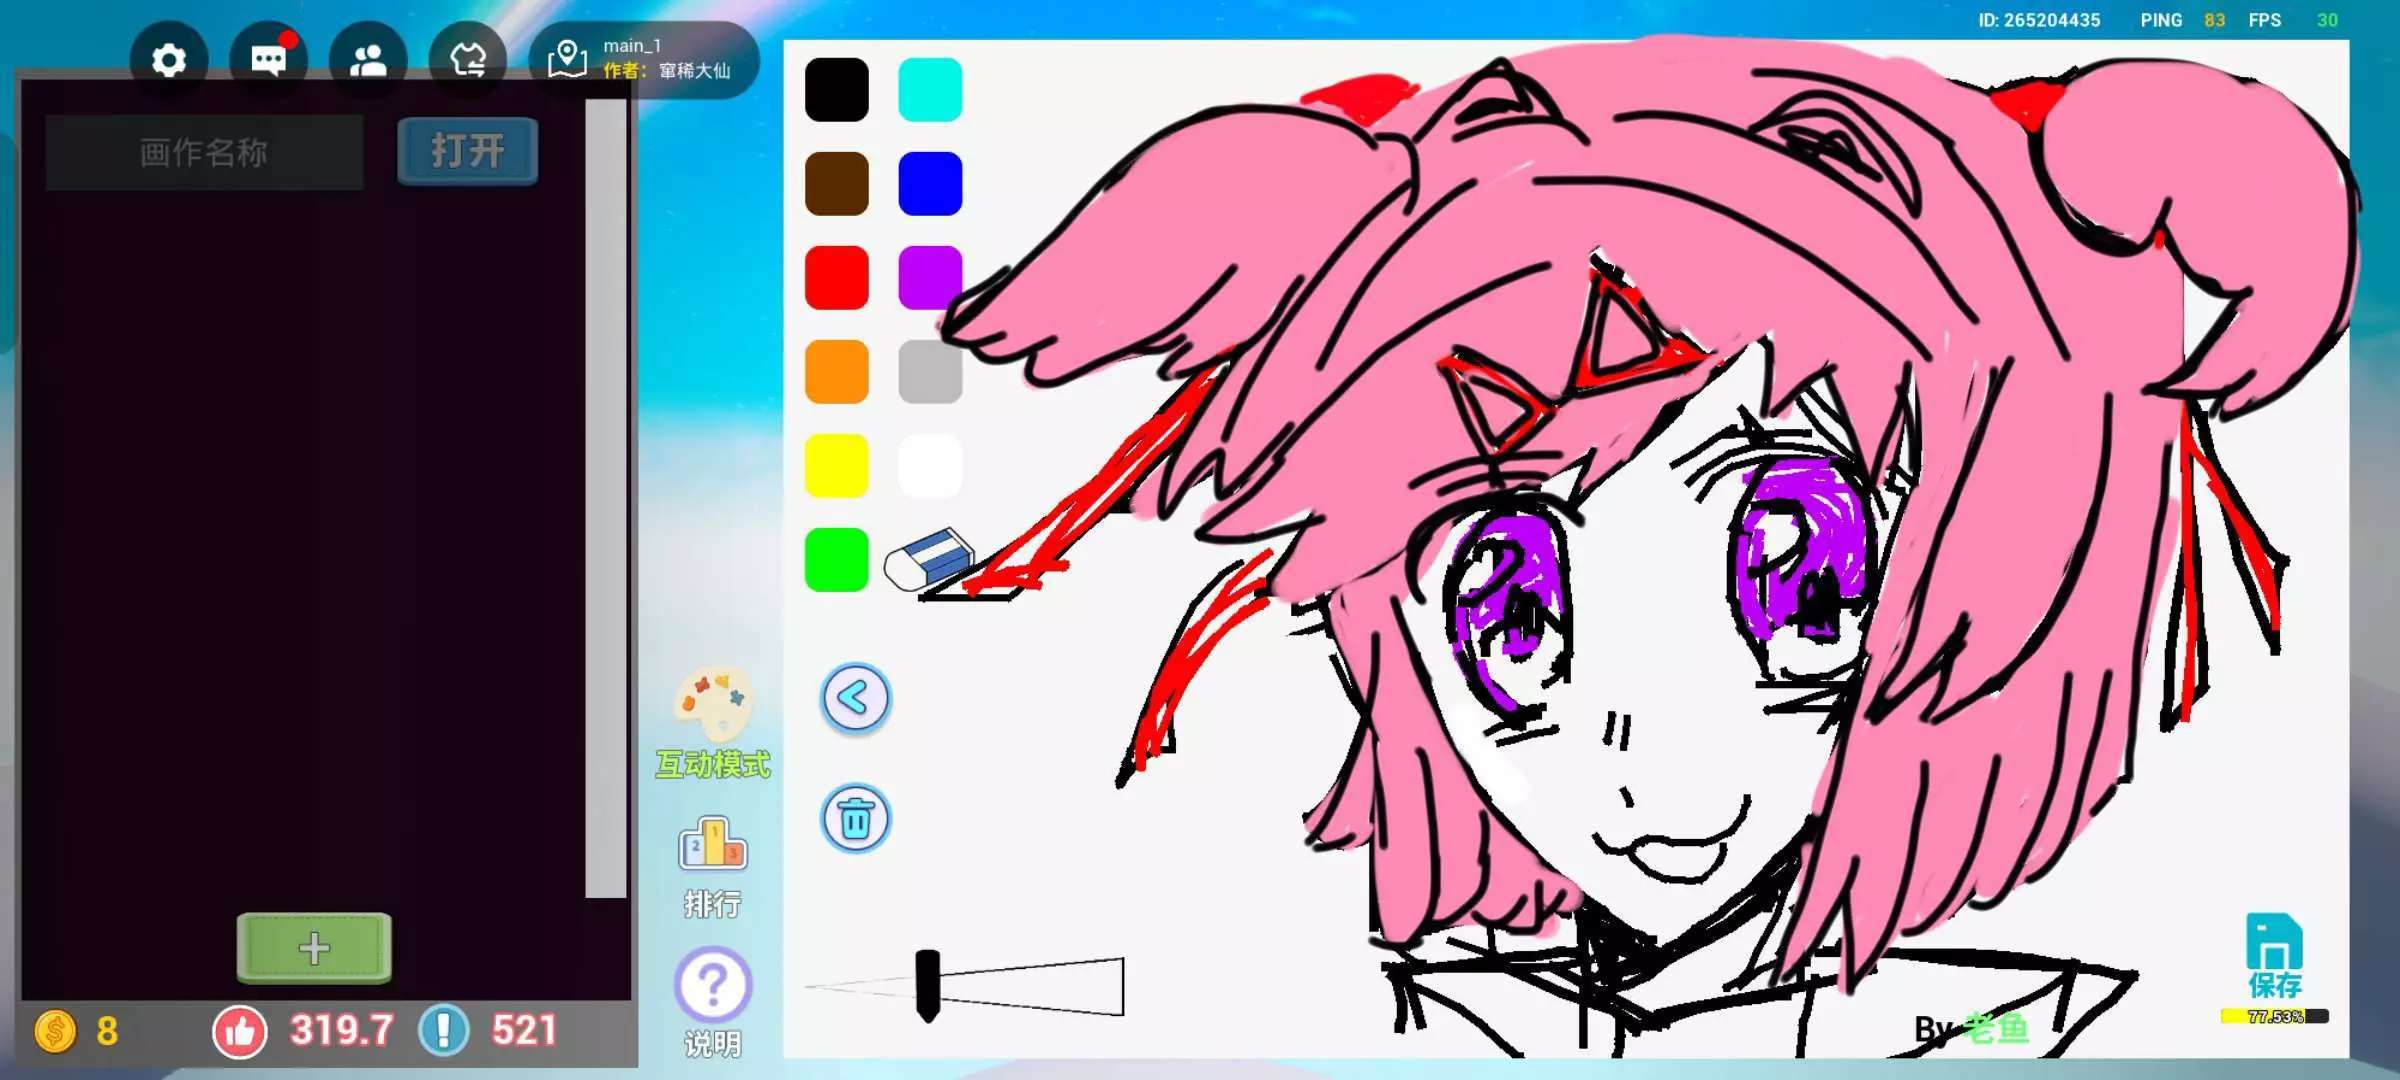
Task: Open the chat messages icon
Action: pyautogui.click(x=268, y=61)
